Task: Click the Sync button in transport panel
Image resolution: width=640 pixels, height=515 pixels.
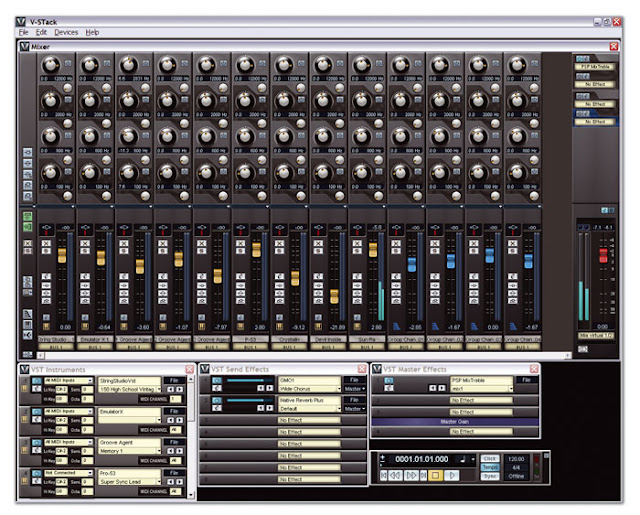Action: 489,476
